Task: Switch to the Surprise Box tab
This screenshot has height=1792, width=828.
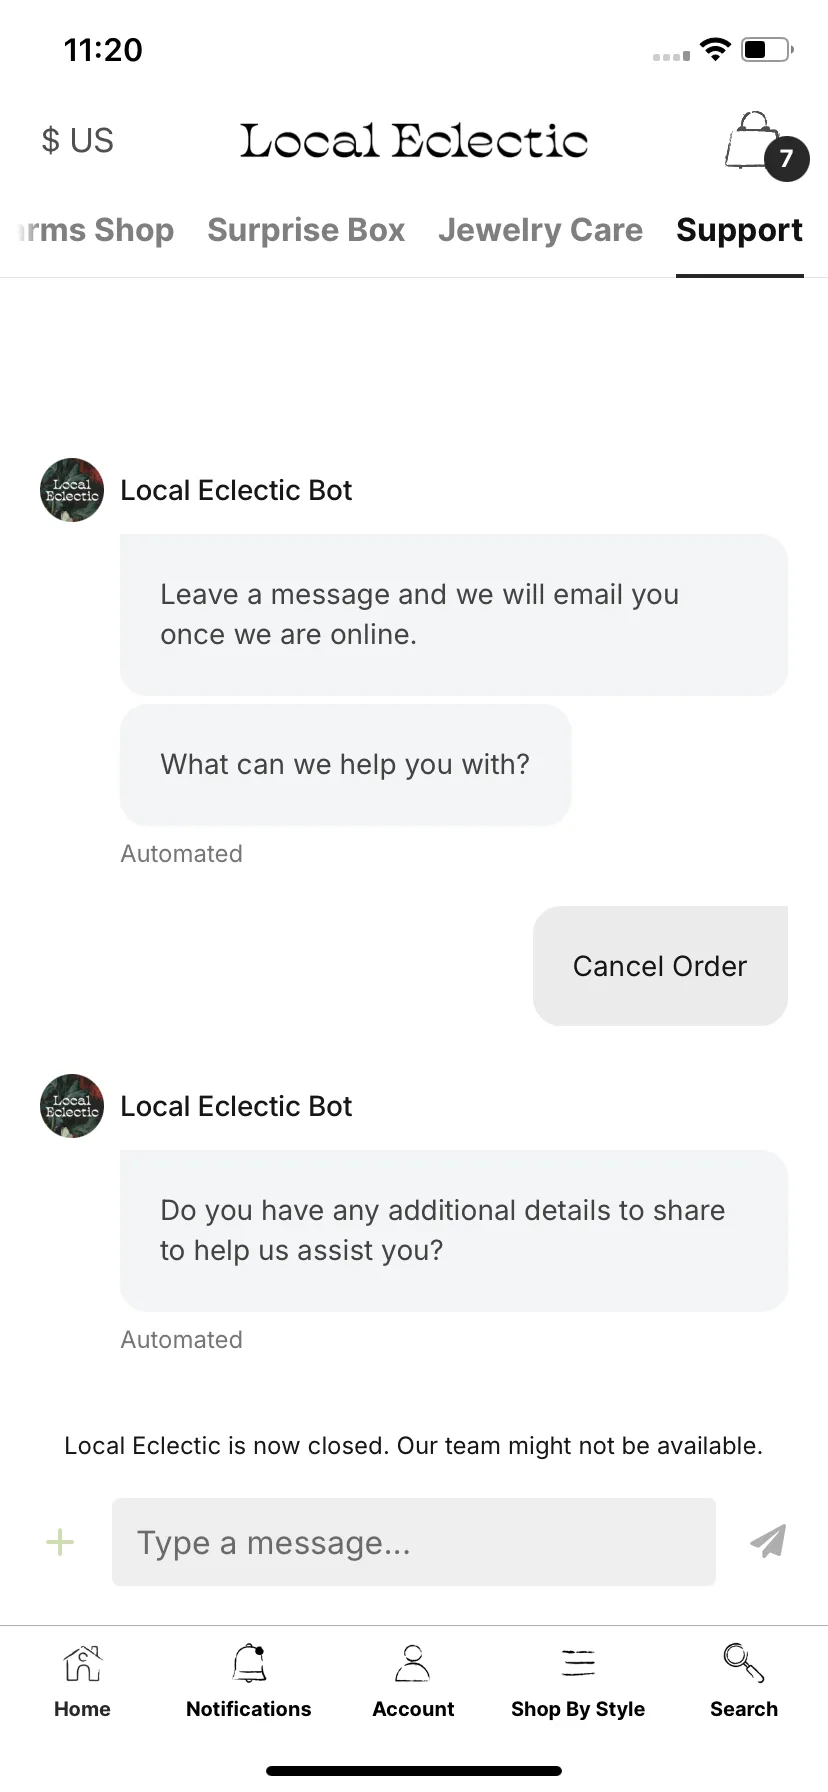Action: pos(306,230)
